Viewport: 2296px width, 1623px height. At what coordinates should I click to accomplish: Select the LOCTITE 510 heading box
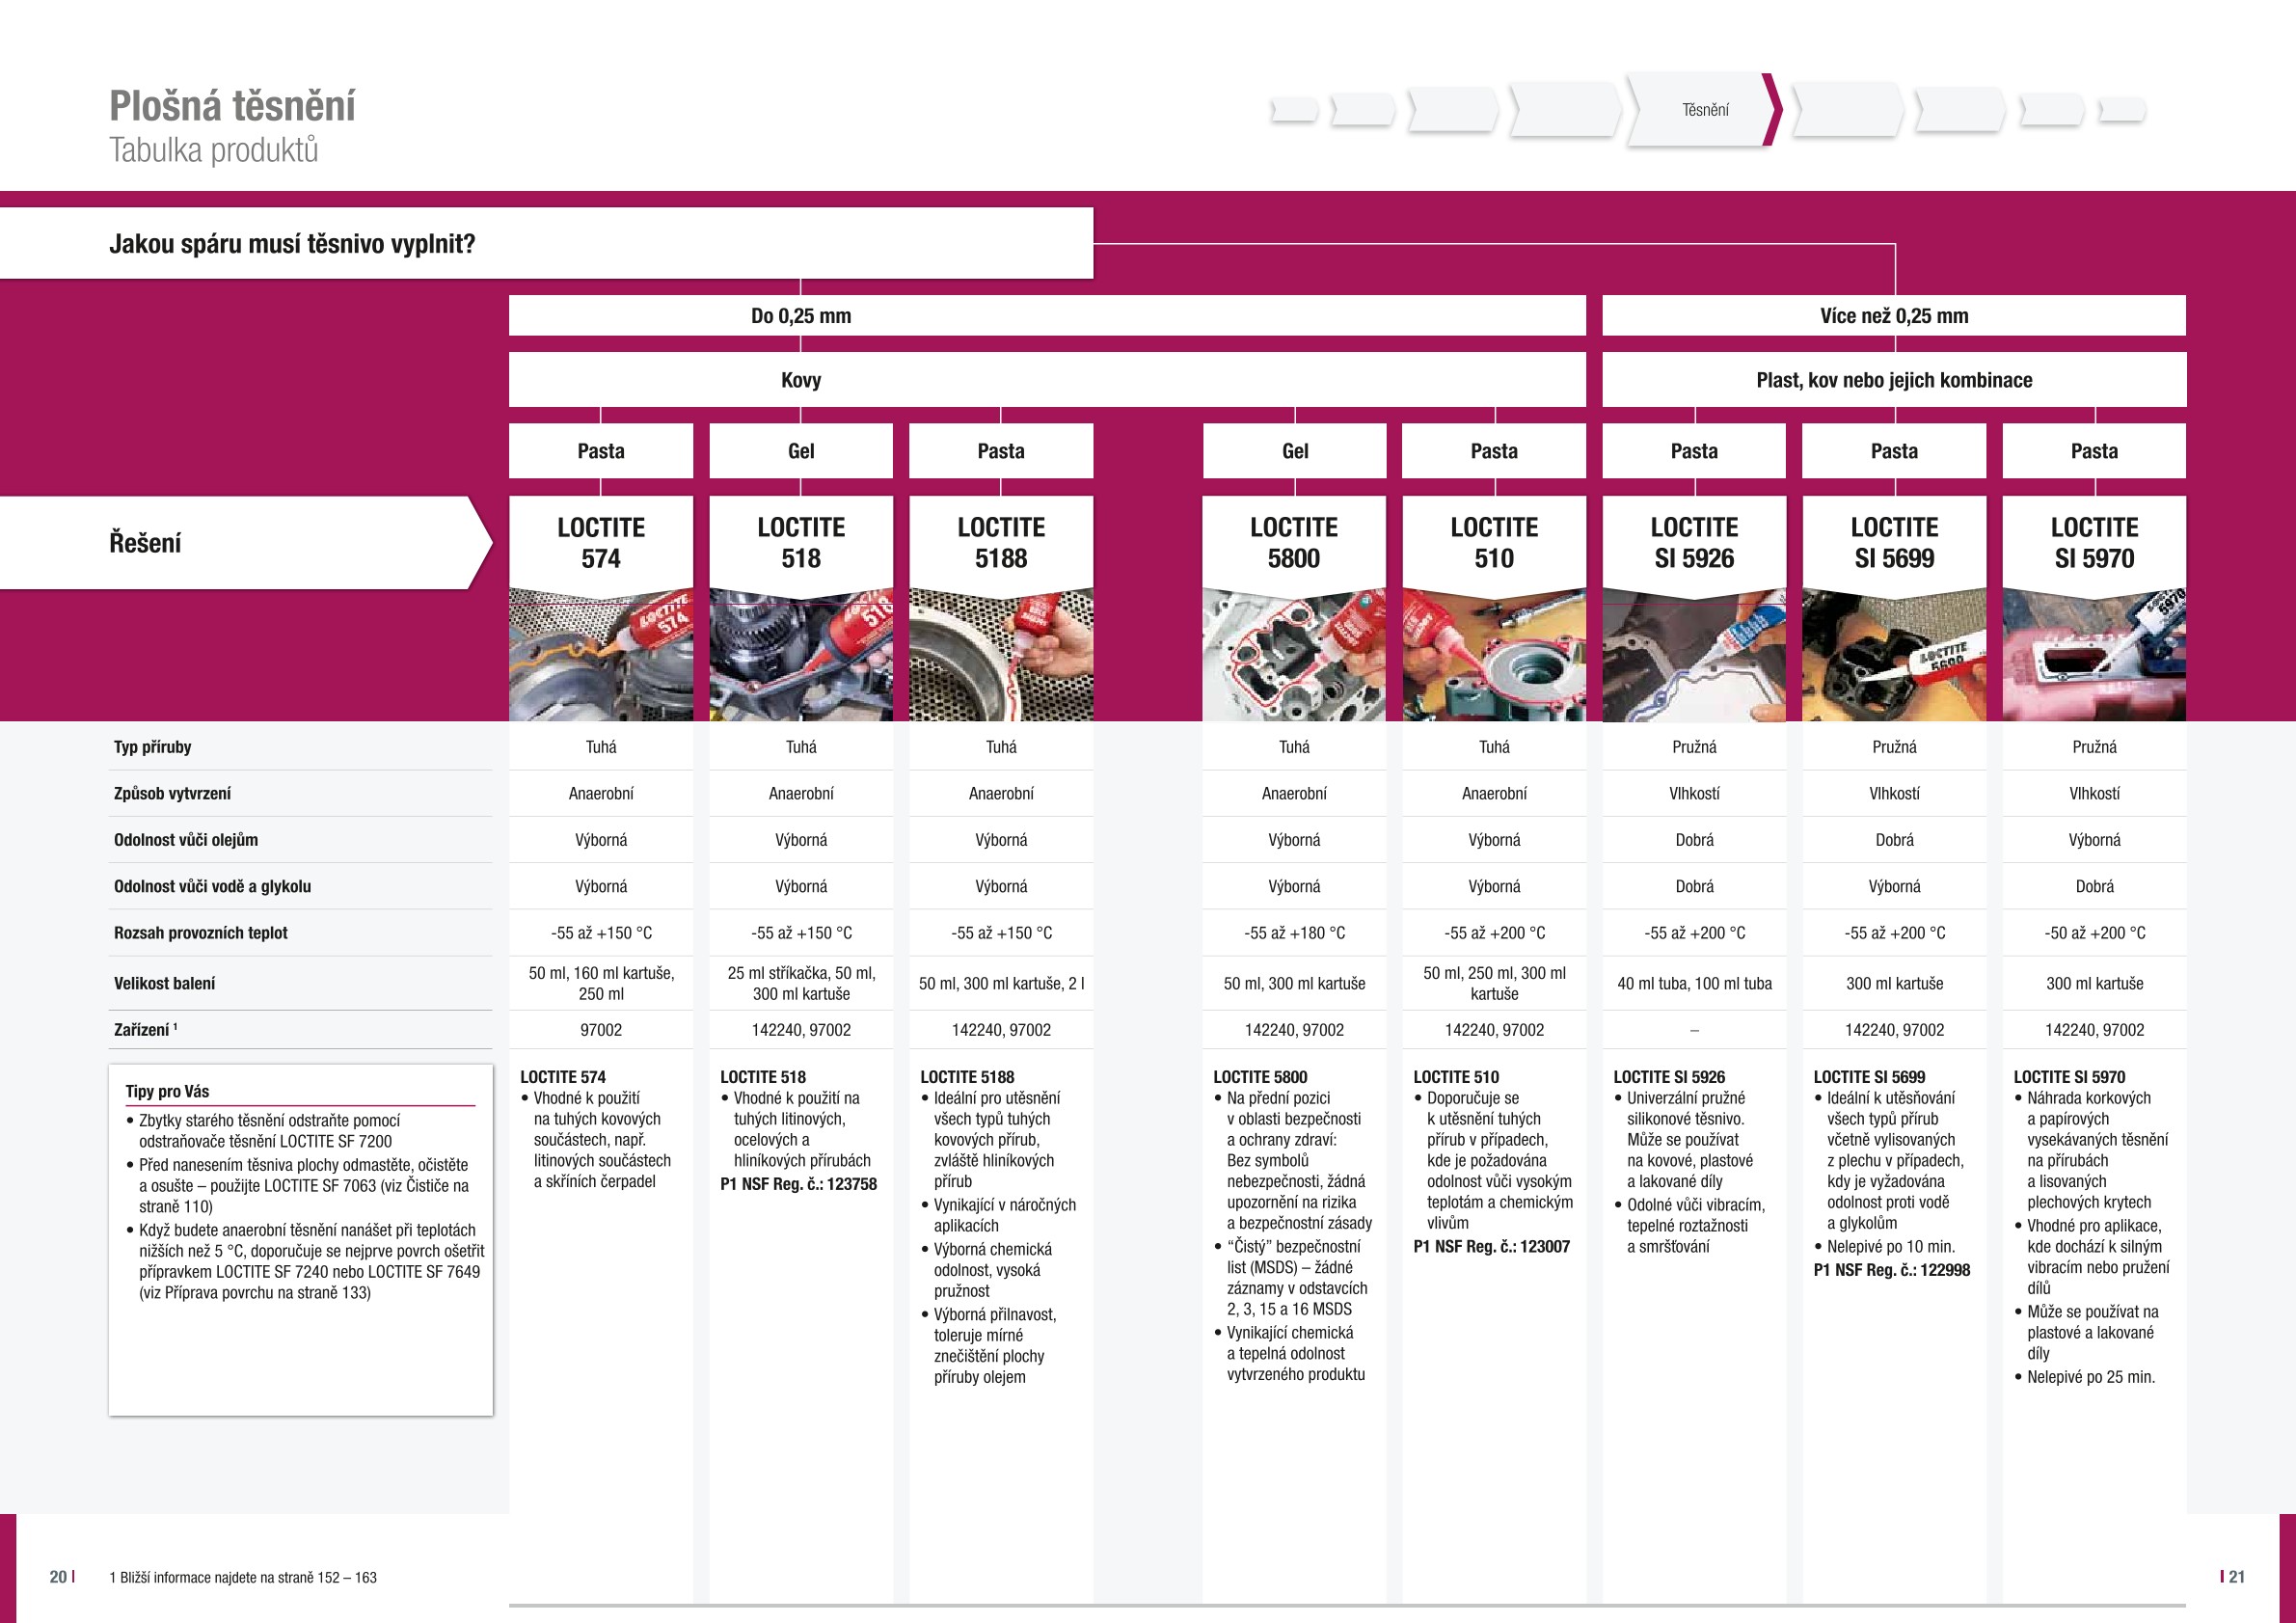coord(1494,543)
